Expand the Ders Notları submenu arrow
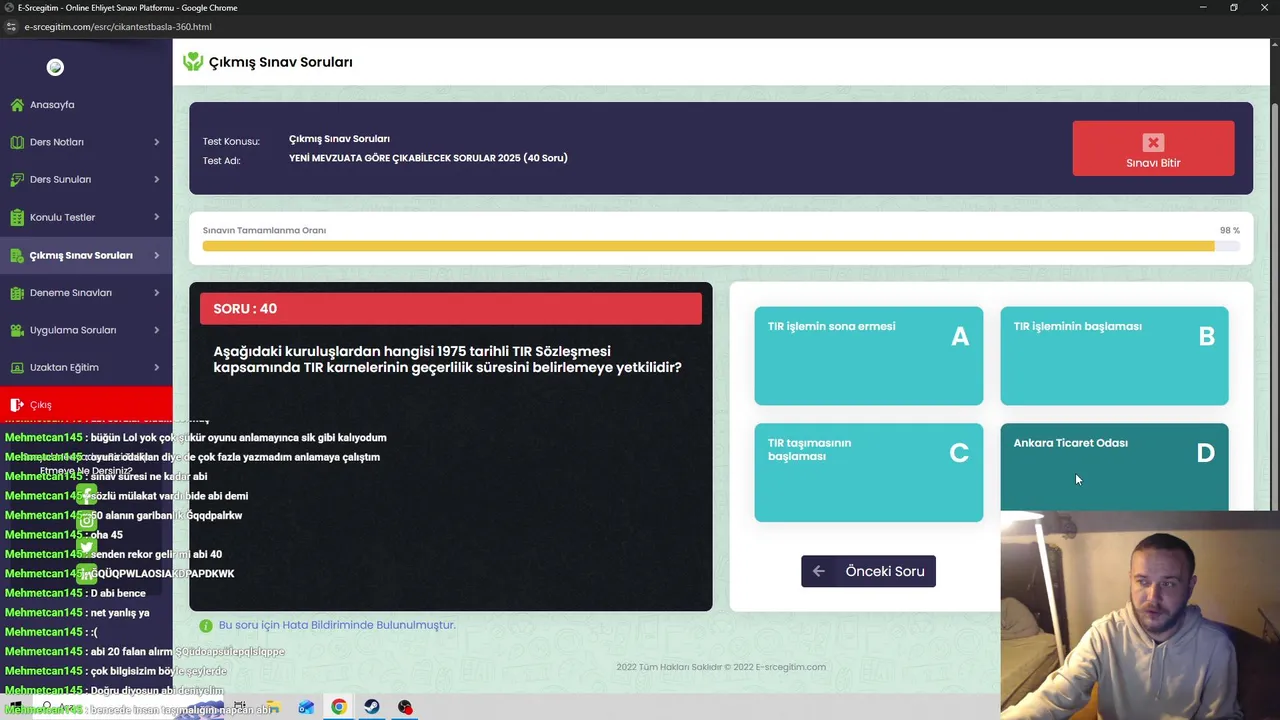1280x720 pixels. [x=156, y=142]
